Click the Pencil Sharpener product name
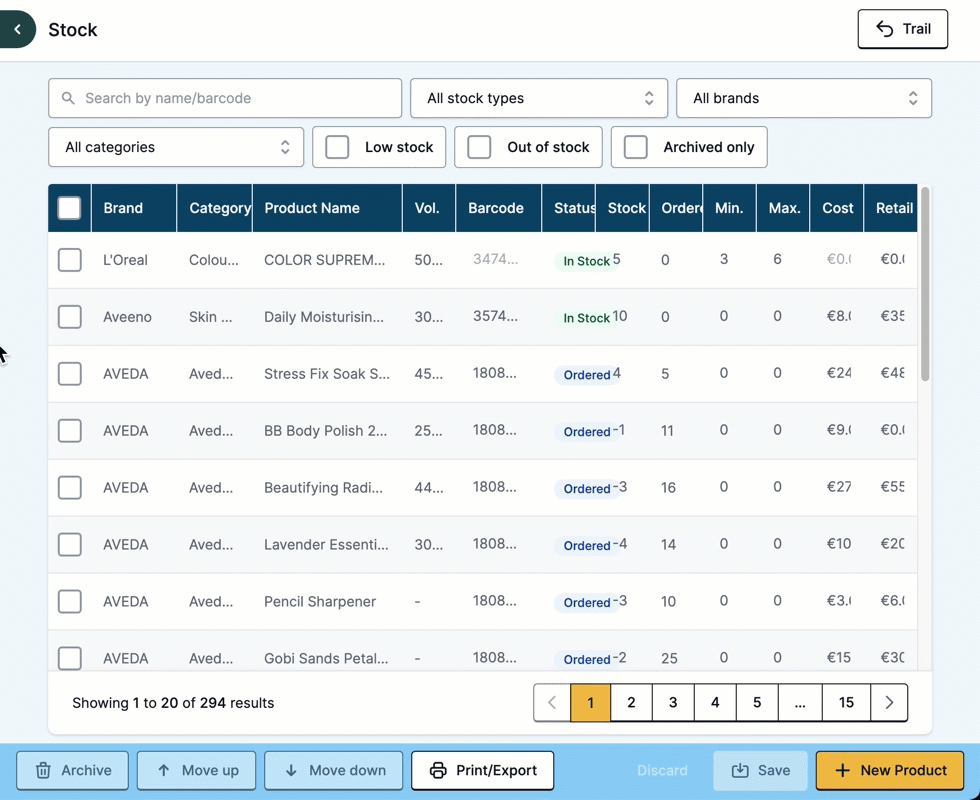Screen dimensions: 980x800 320,601
